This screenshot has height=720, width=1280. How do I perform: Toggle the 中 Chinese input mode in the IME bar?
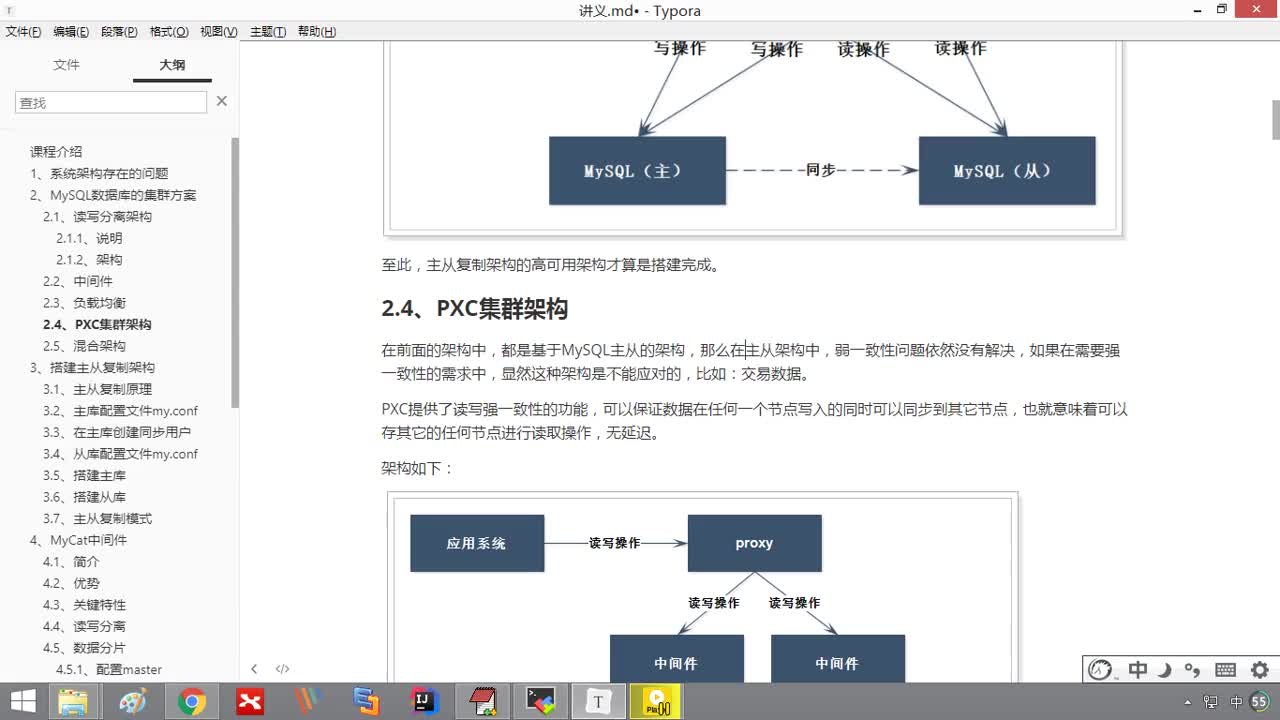click(x=1137, y=670)
